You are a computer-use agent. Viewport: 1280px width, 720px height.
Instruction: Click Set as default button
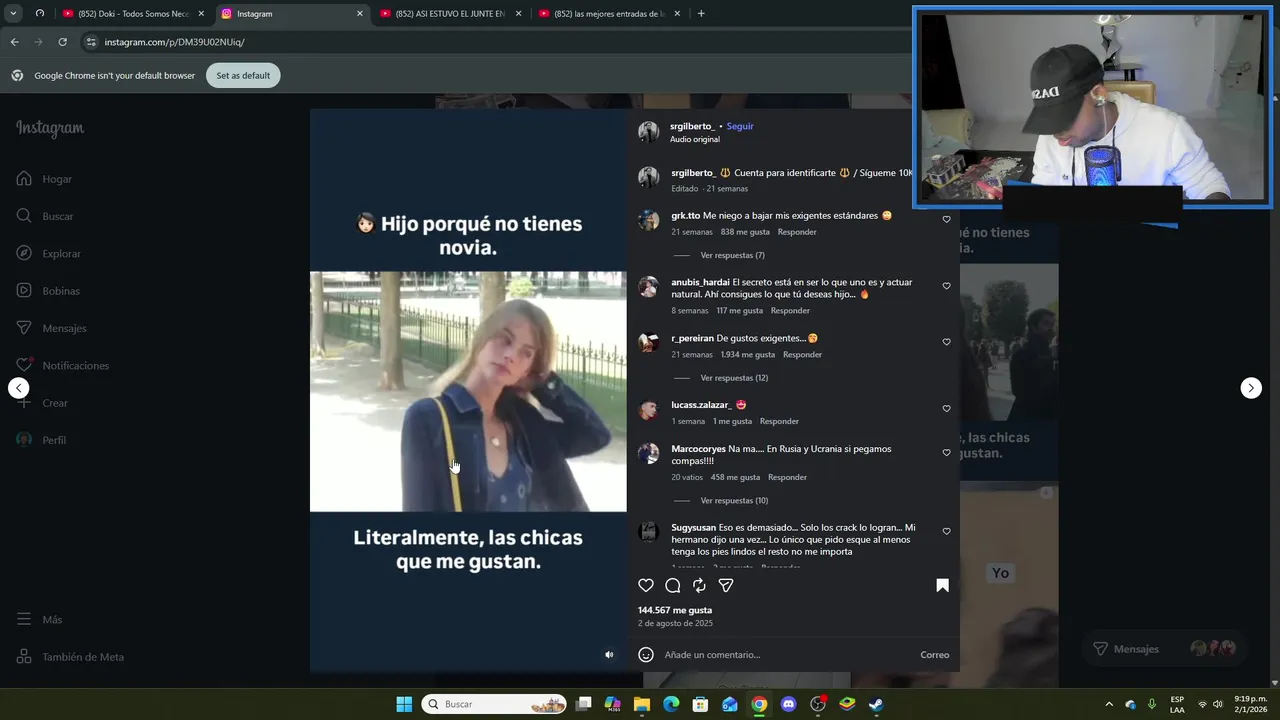point(243,76)
